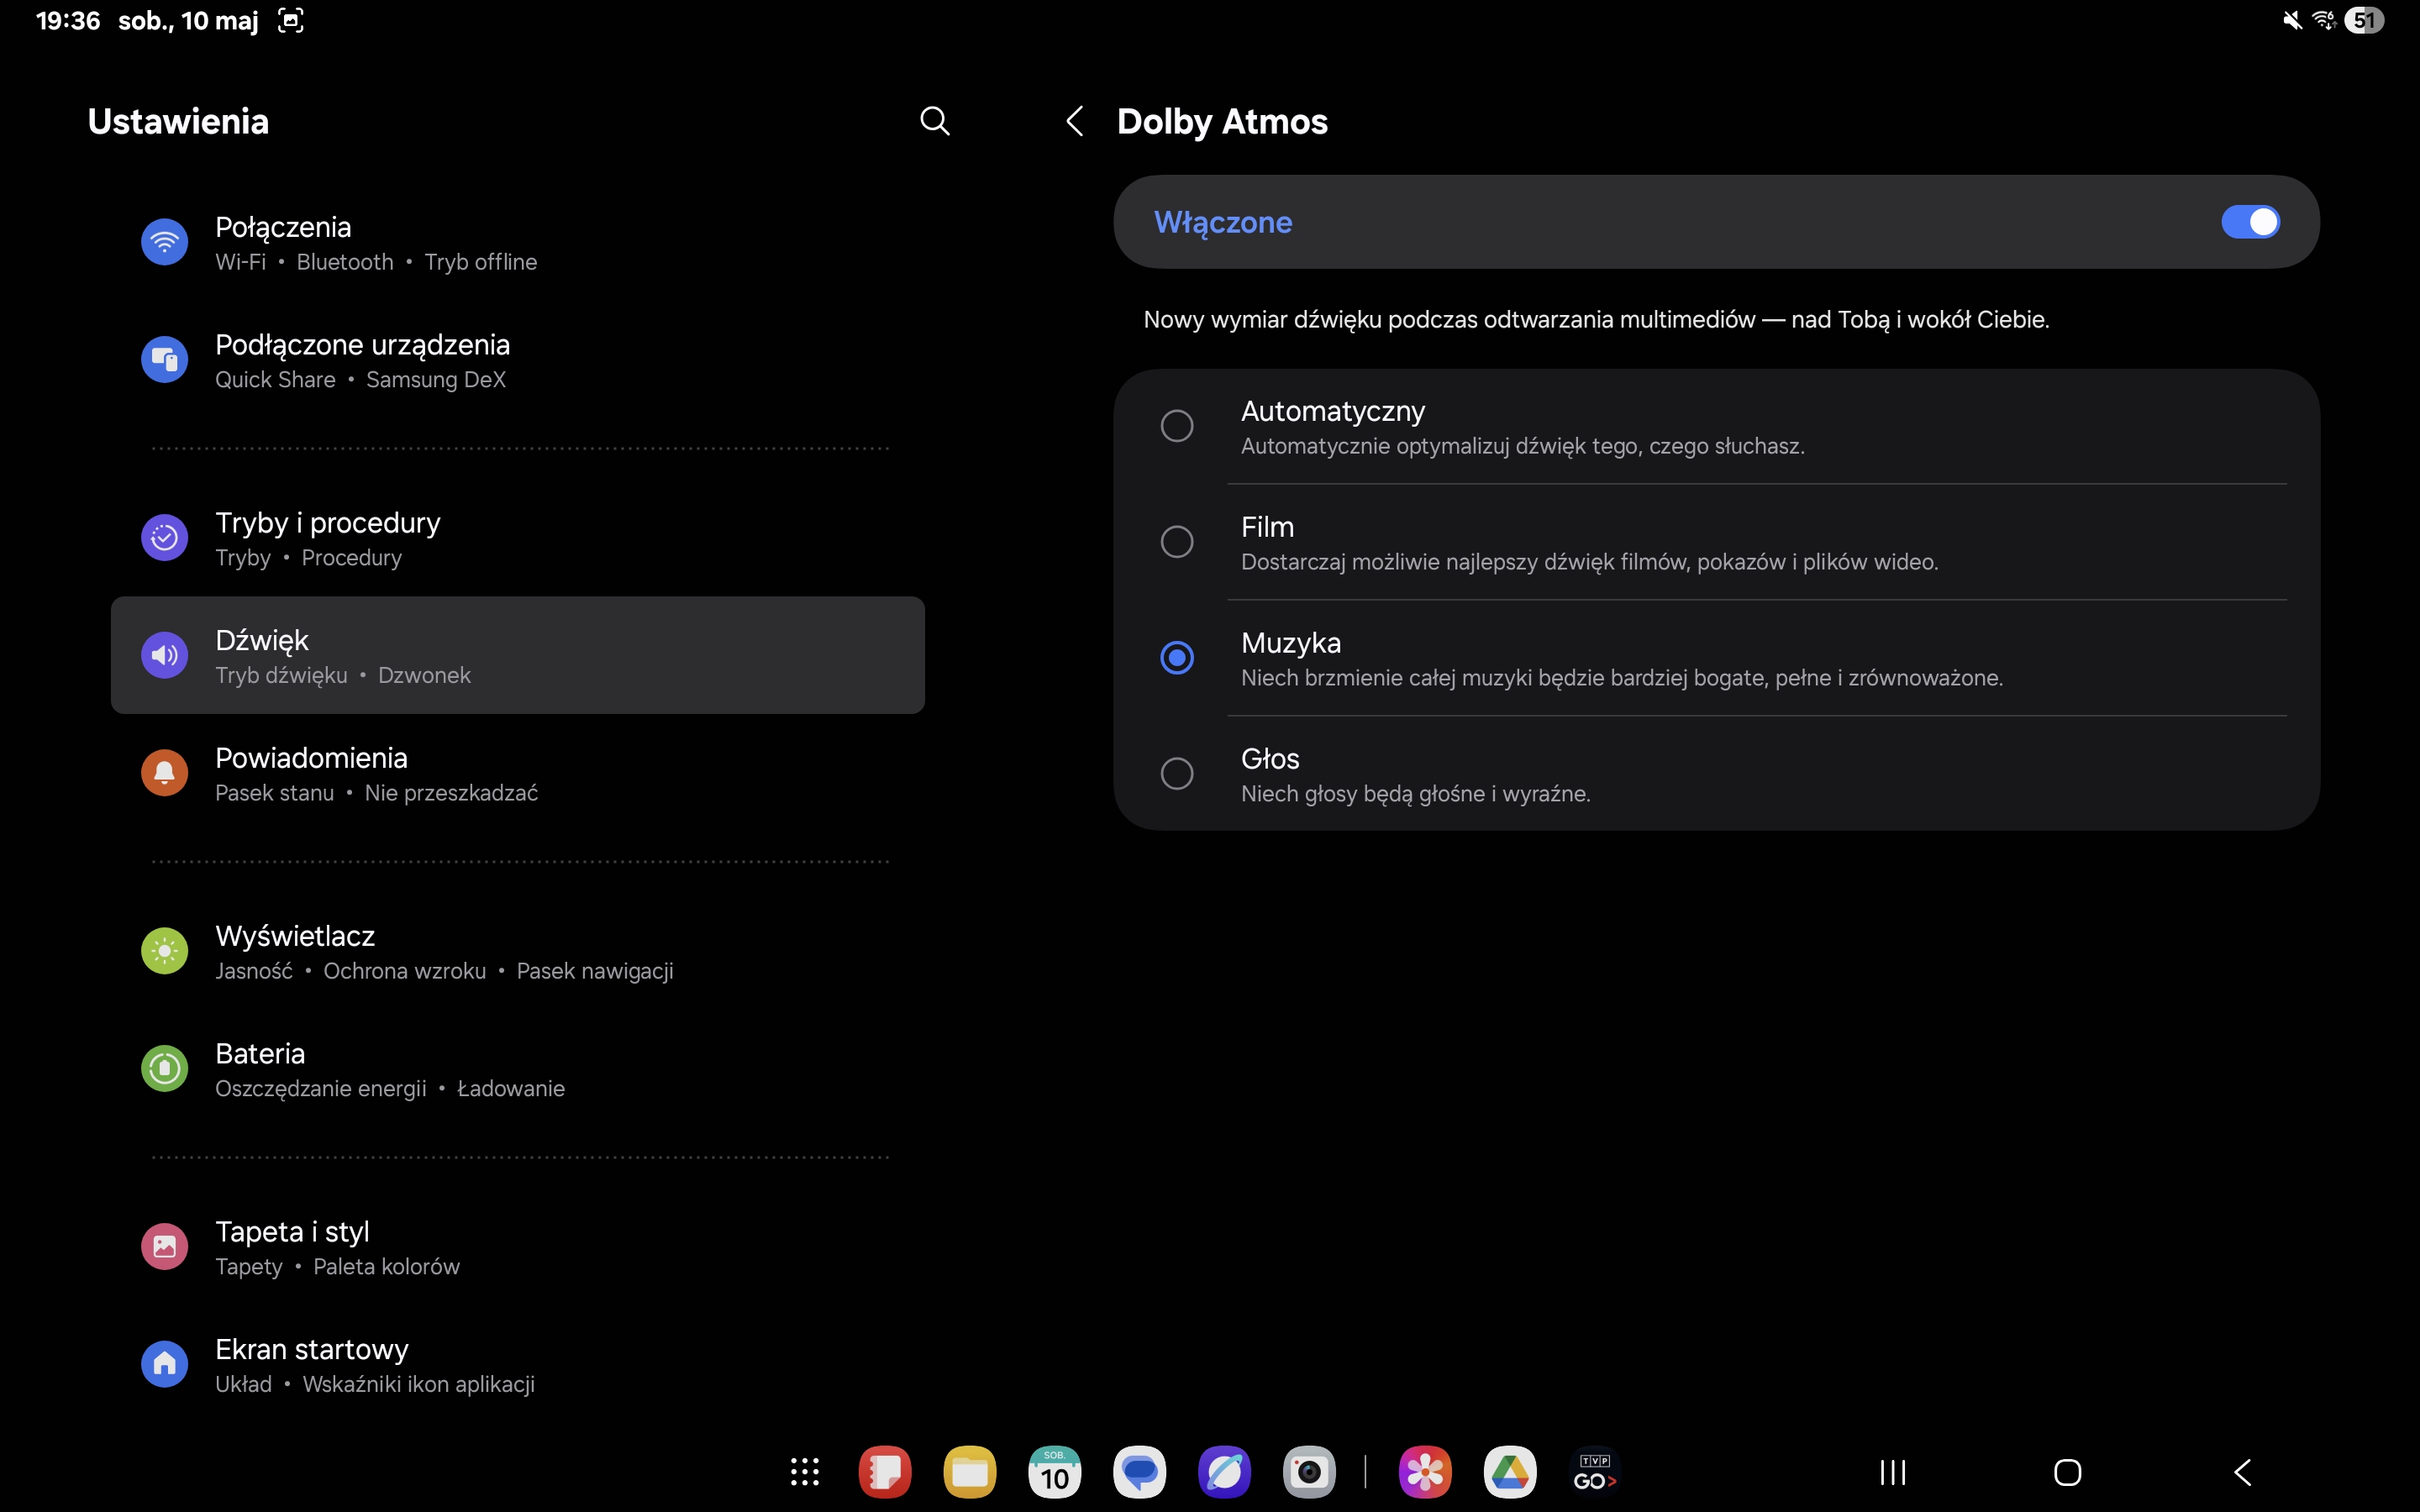Tap the Powiadomienia bell icon
The width and height of the screenshot is (2420, 1512).
point(165,773)
